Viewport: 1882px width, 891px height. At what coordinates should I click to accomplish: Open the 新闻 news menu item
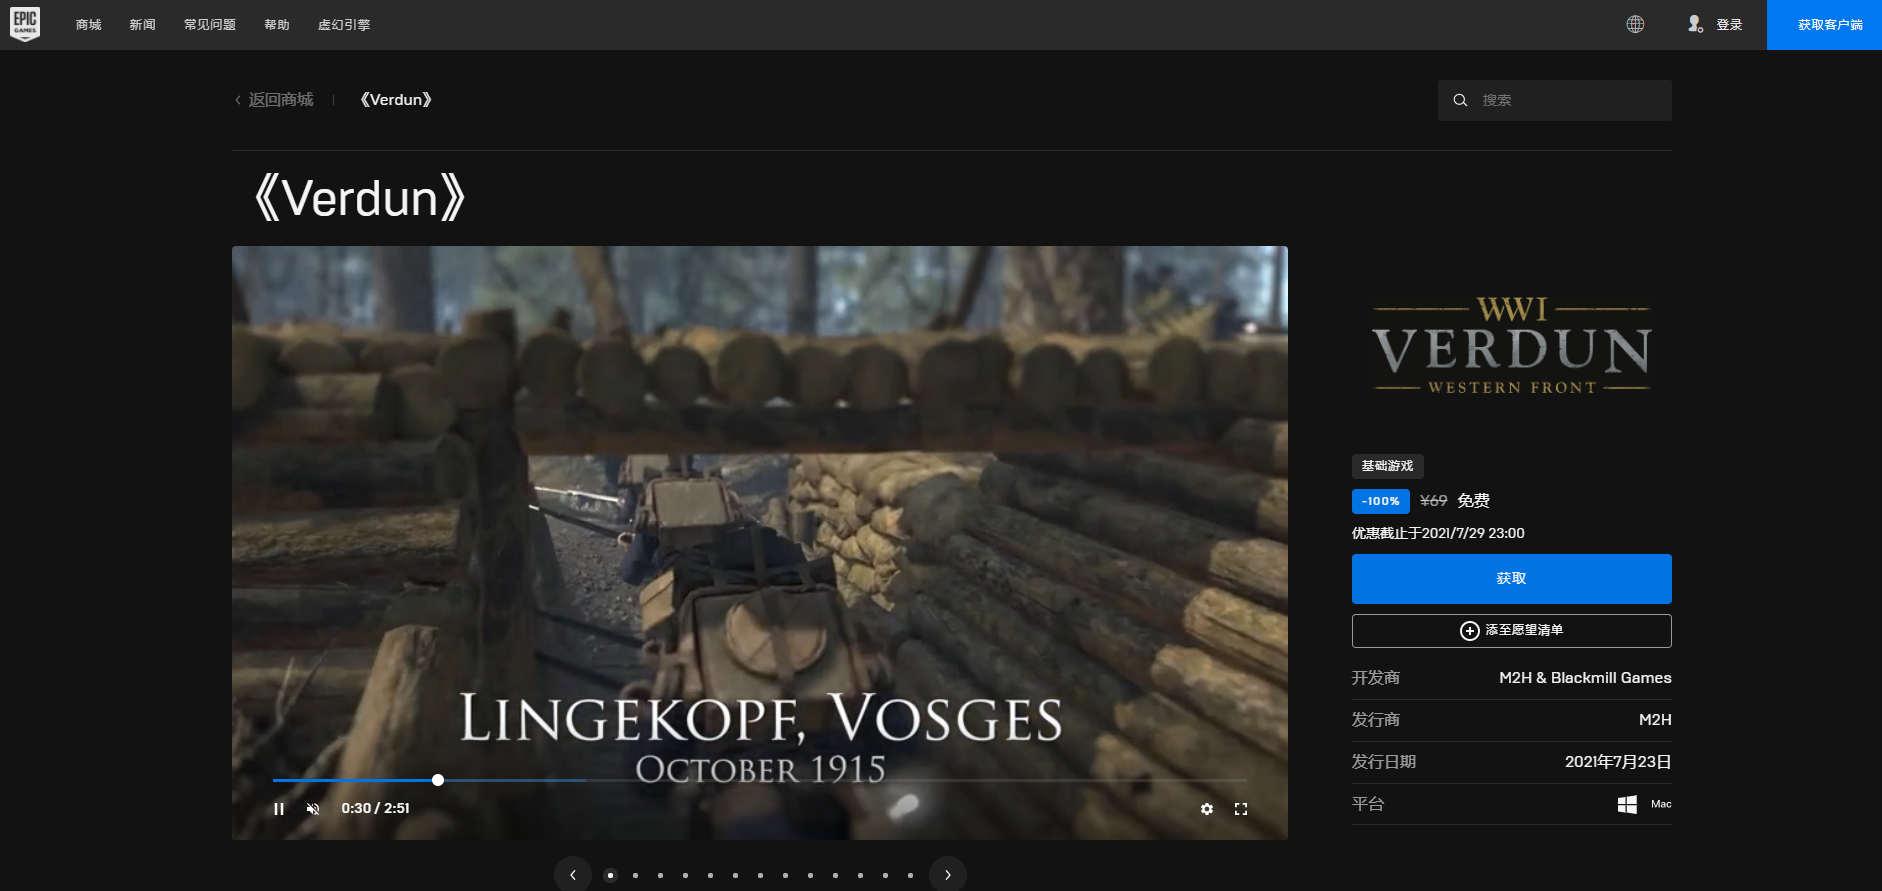point(142,25)
